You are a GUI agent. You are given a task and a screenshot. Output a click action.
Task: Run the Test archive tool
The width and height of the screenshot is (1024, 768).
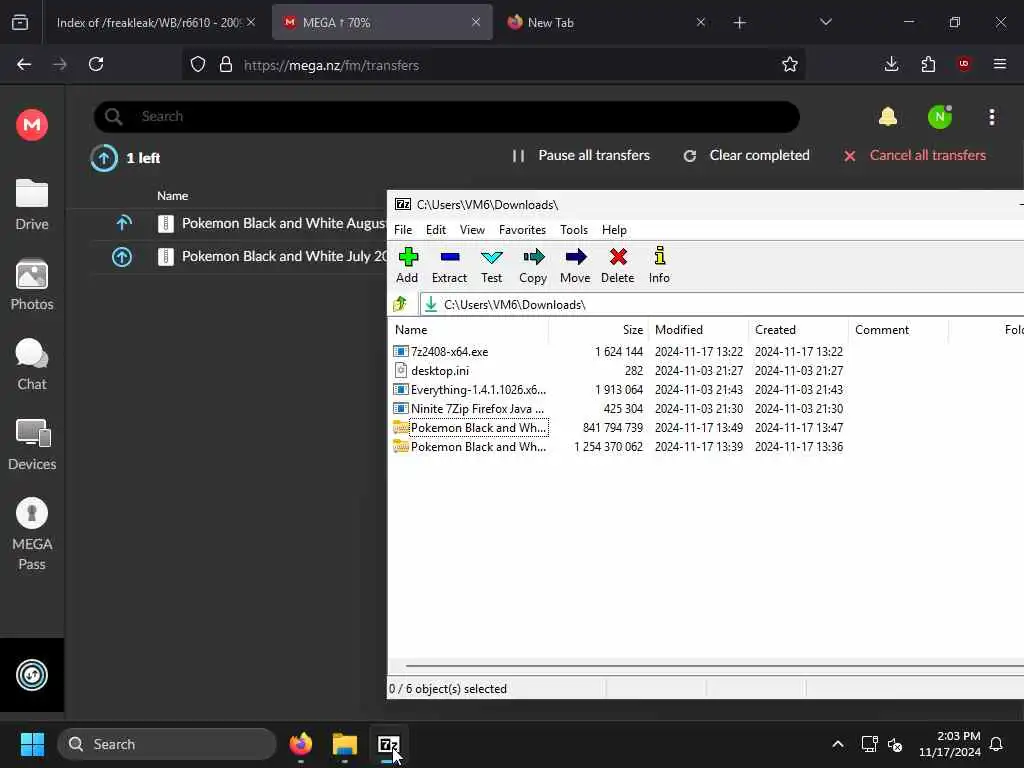(491, 265)
